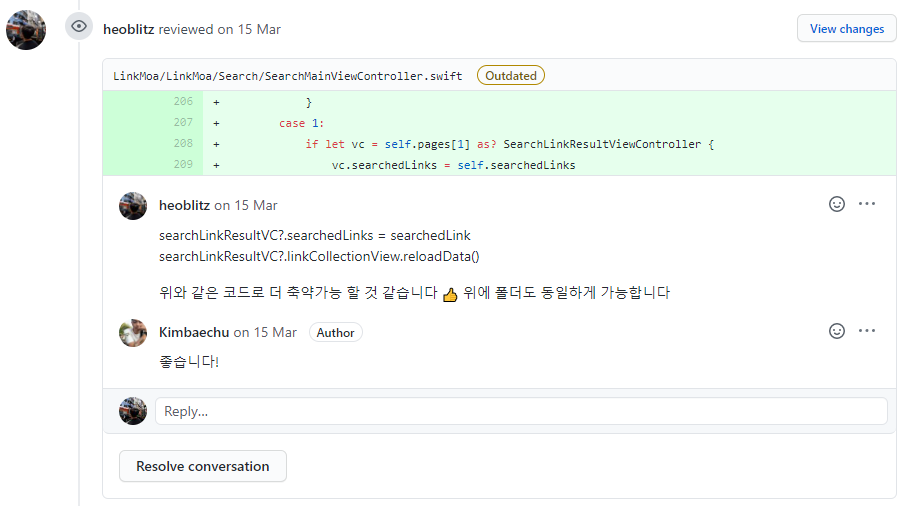Click line number 208 in the diff
This screenshot has height=506, width=909.
point(183,143)
